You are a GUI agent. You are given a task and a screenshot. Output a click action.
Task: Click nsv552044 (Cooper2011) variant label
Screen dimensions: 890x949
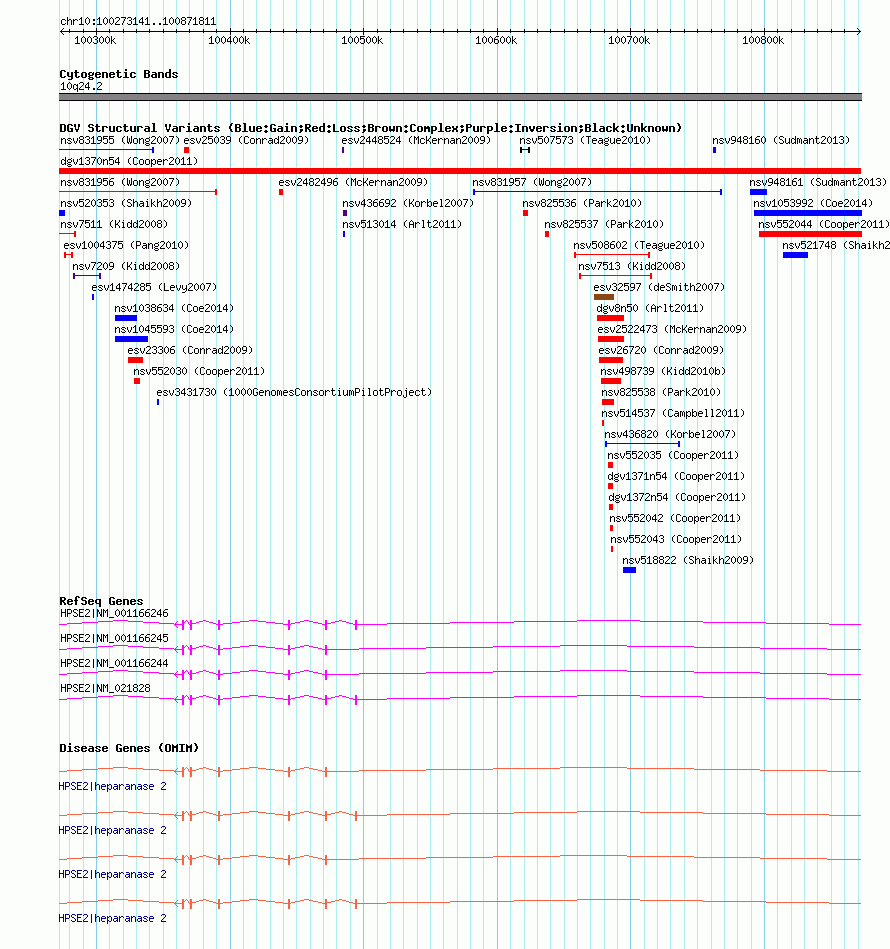(824, 225)
